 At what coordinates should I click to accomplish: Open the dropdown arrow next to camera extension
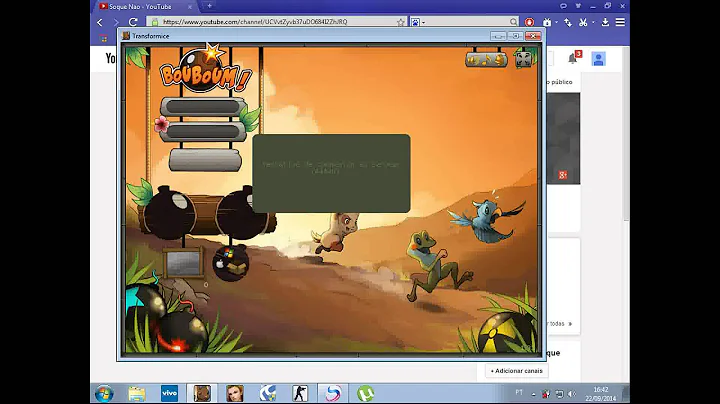tap(556, 22)
